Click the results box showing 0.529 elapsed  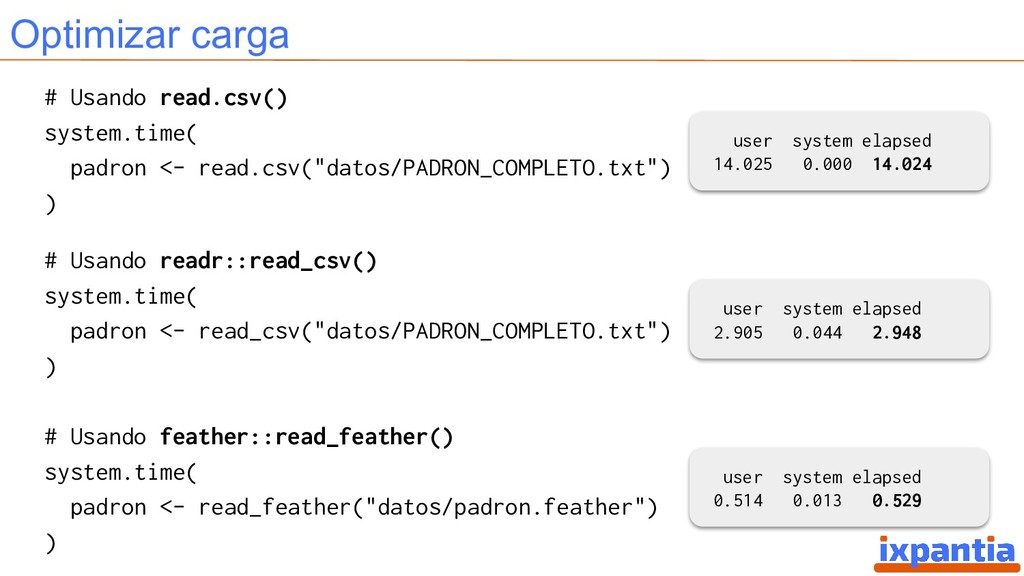839,487
